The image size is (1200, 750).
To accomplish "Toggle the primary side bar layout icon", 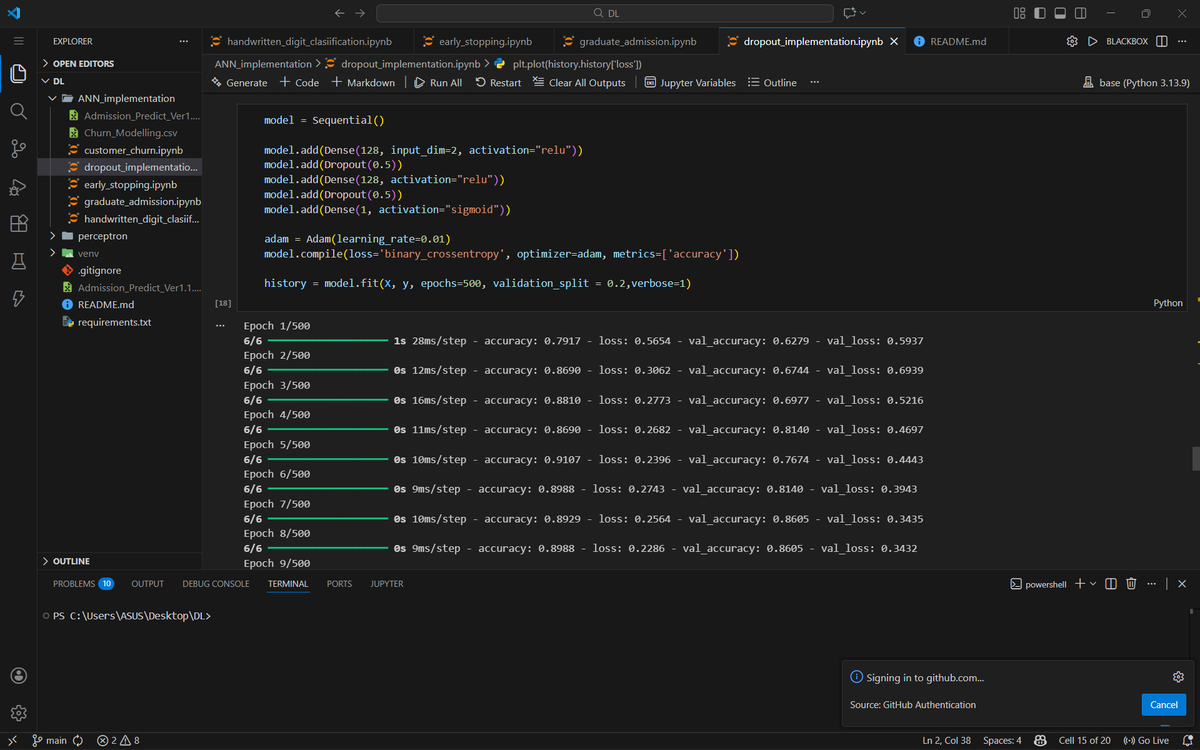I will coord(1040,13).
